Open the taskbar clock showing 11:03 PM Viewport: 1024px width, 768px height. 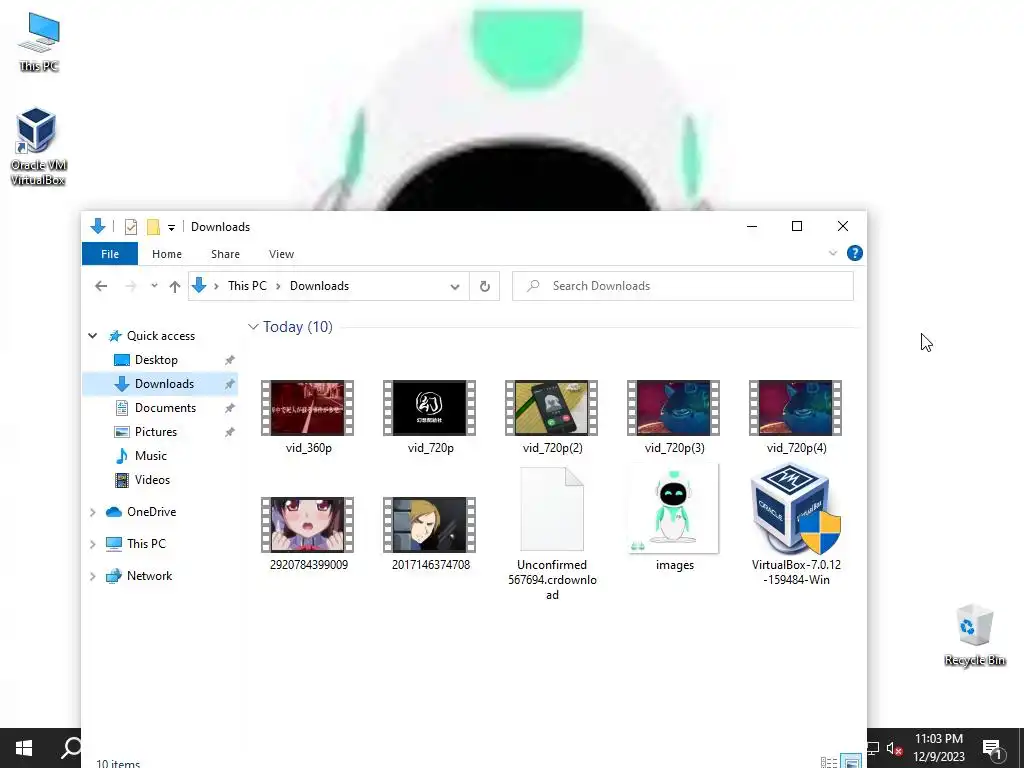(x=938, y=748)
